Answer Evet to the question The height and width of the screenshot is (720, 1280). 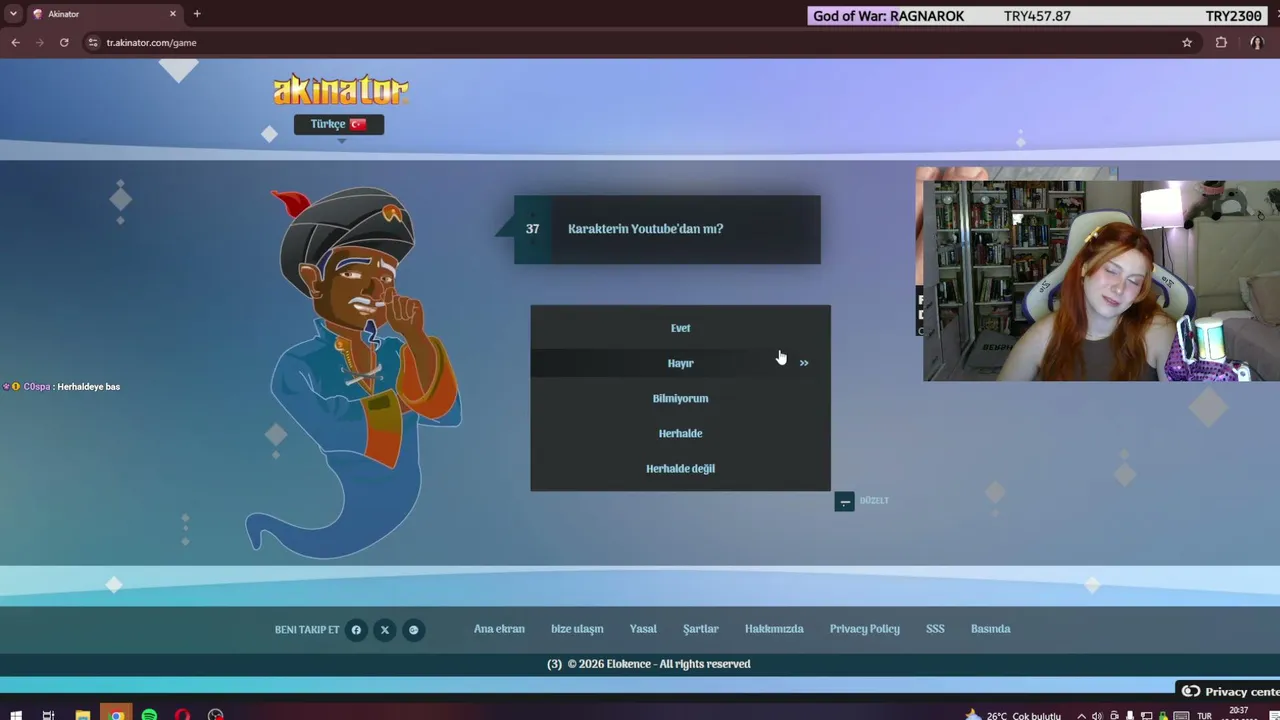pyautogui.click(x=680, y=328)
